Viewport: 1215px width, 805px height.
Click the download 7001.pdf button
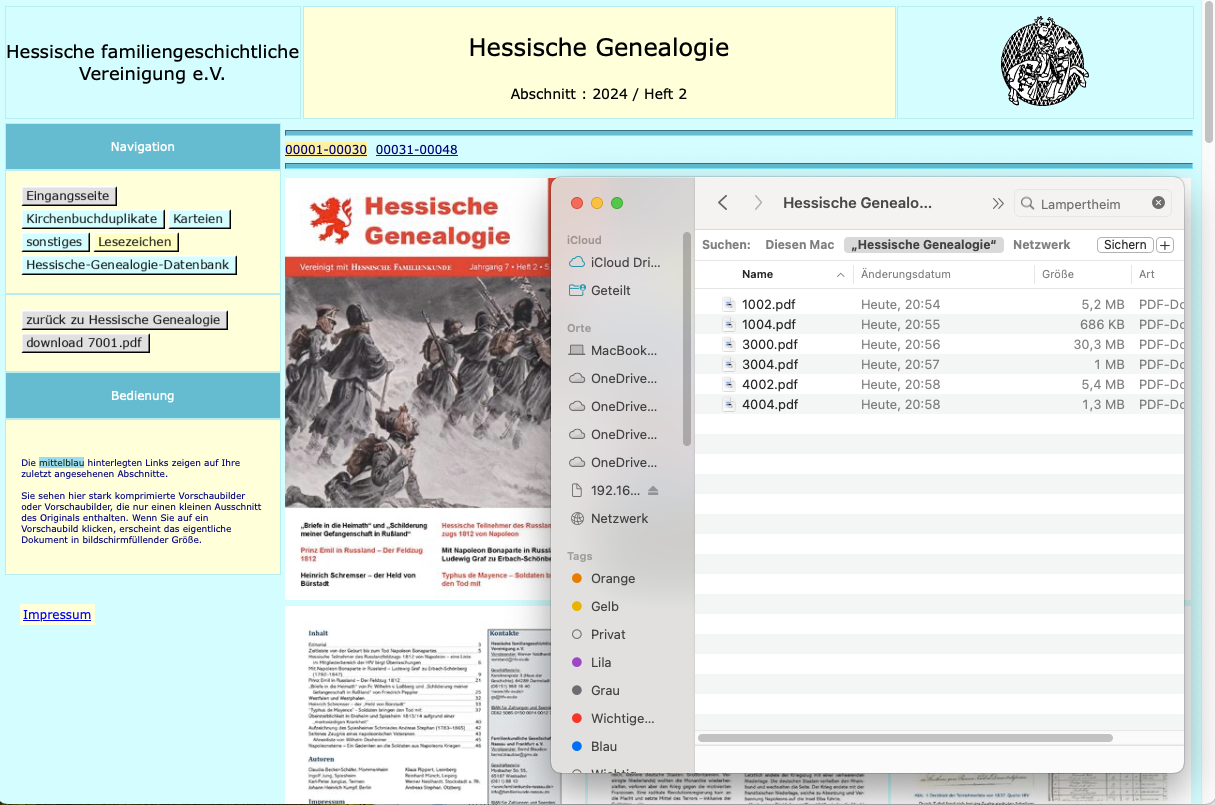tap(85, 343)
